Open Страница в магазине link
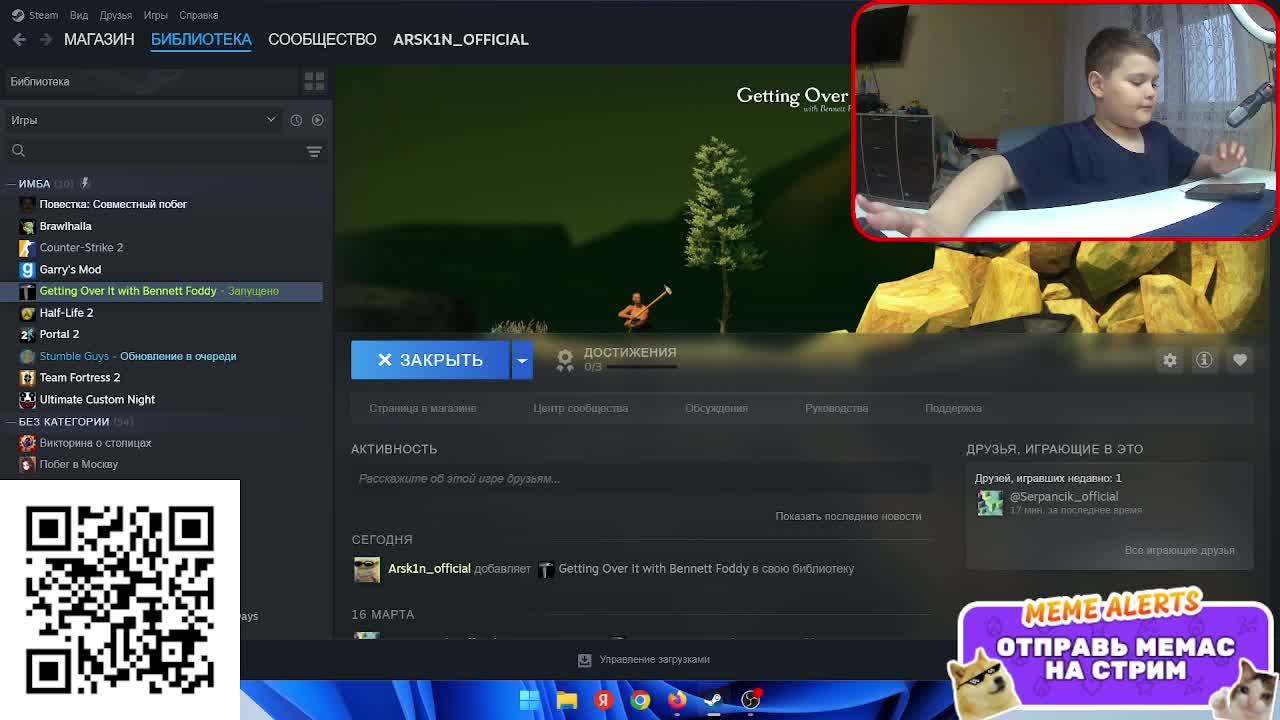Viewport: 1280px width, 720px height. [423, 408]
